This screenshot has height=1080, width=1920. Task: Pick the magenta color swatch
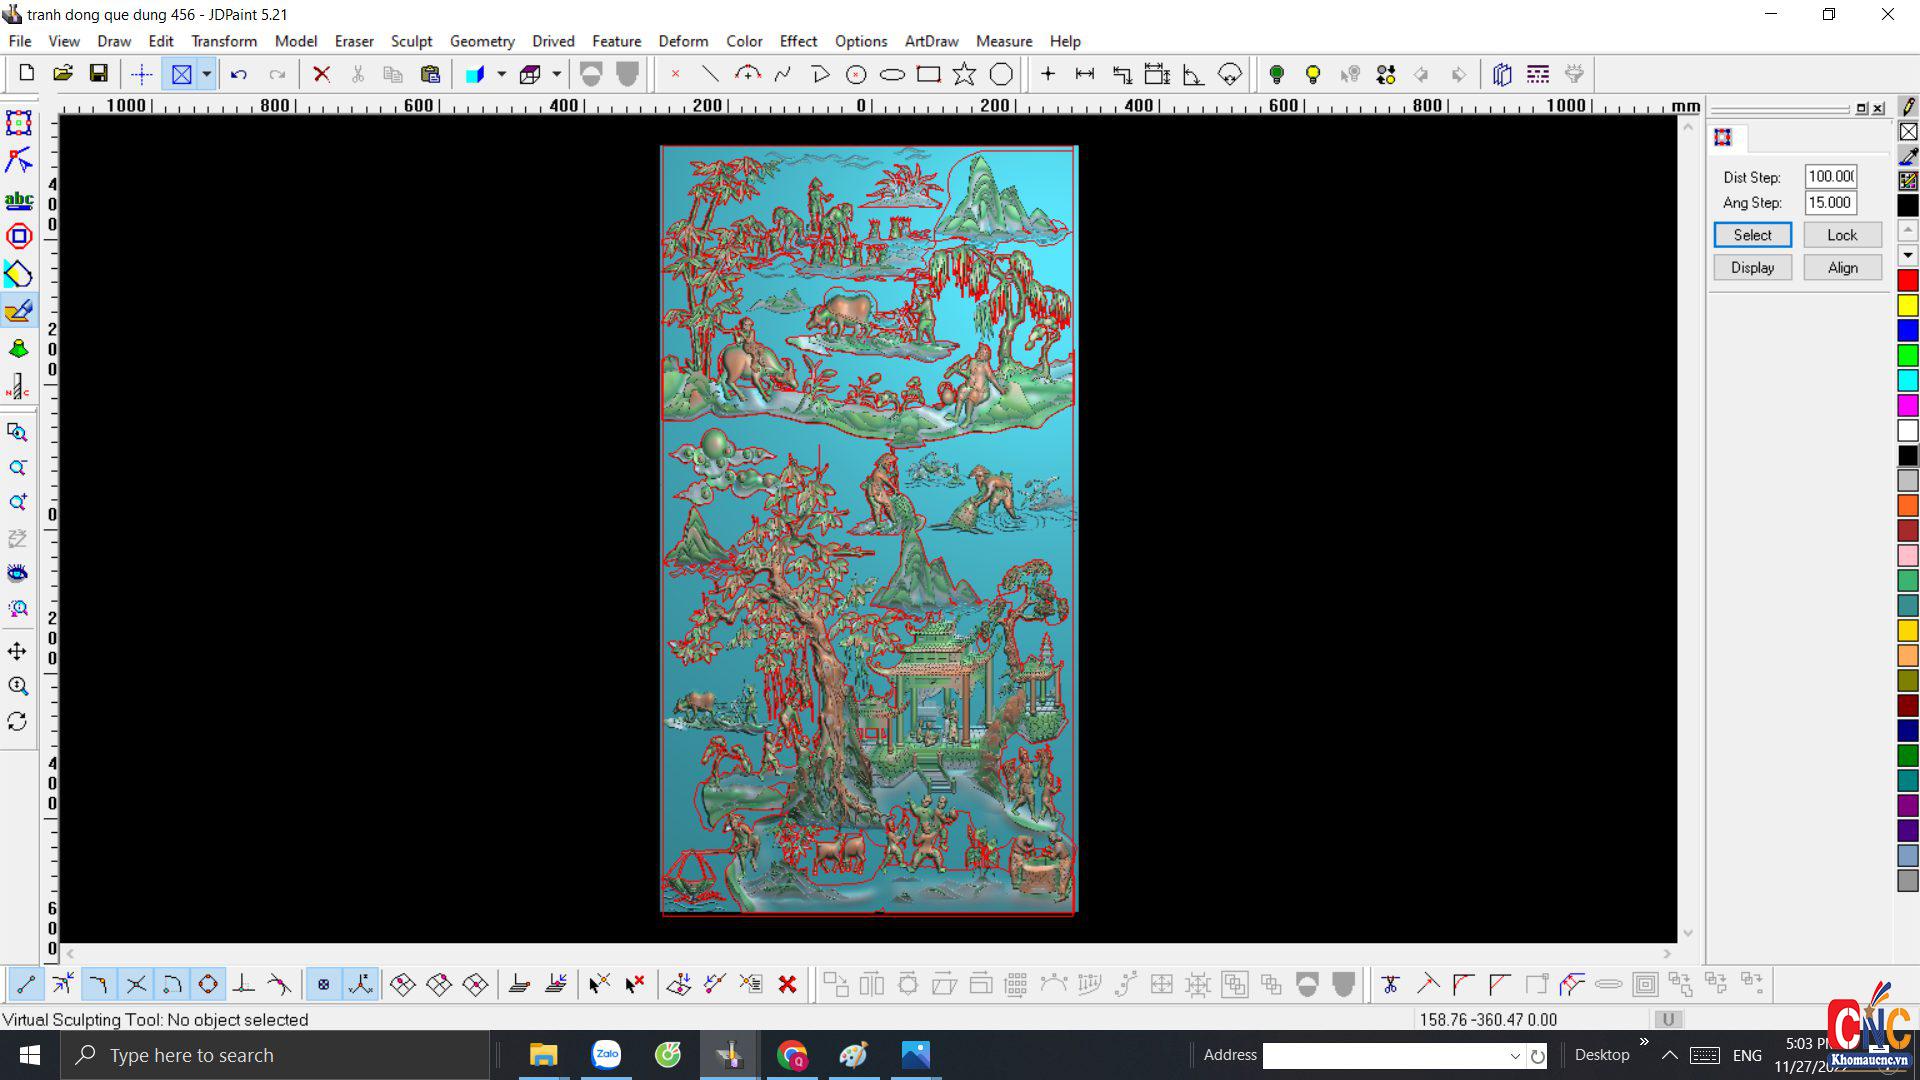tap(1907, 405)
